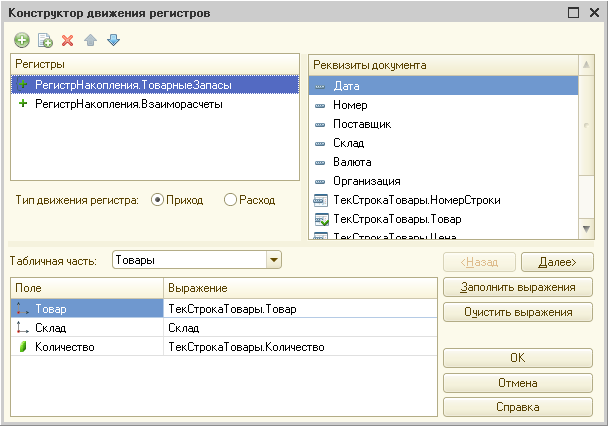Click the red Delete register icon
Screen dimensions: 608x426
(67, 40)
